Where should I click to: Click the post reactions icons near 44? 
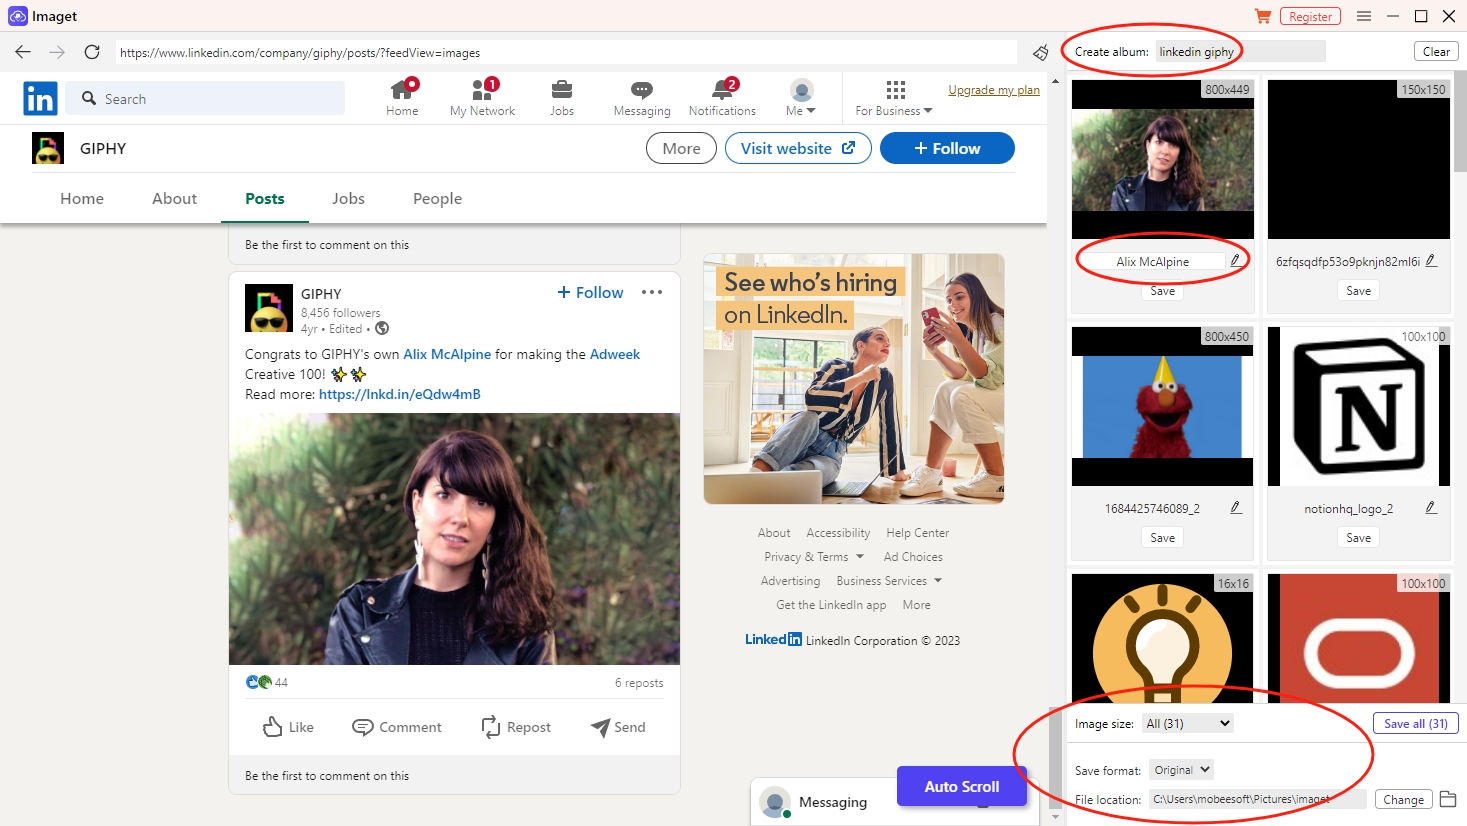pos(258,682)
